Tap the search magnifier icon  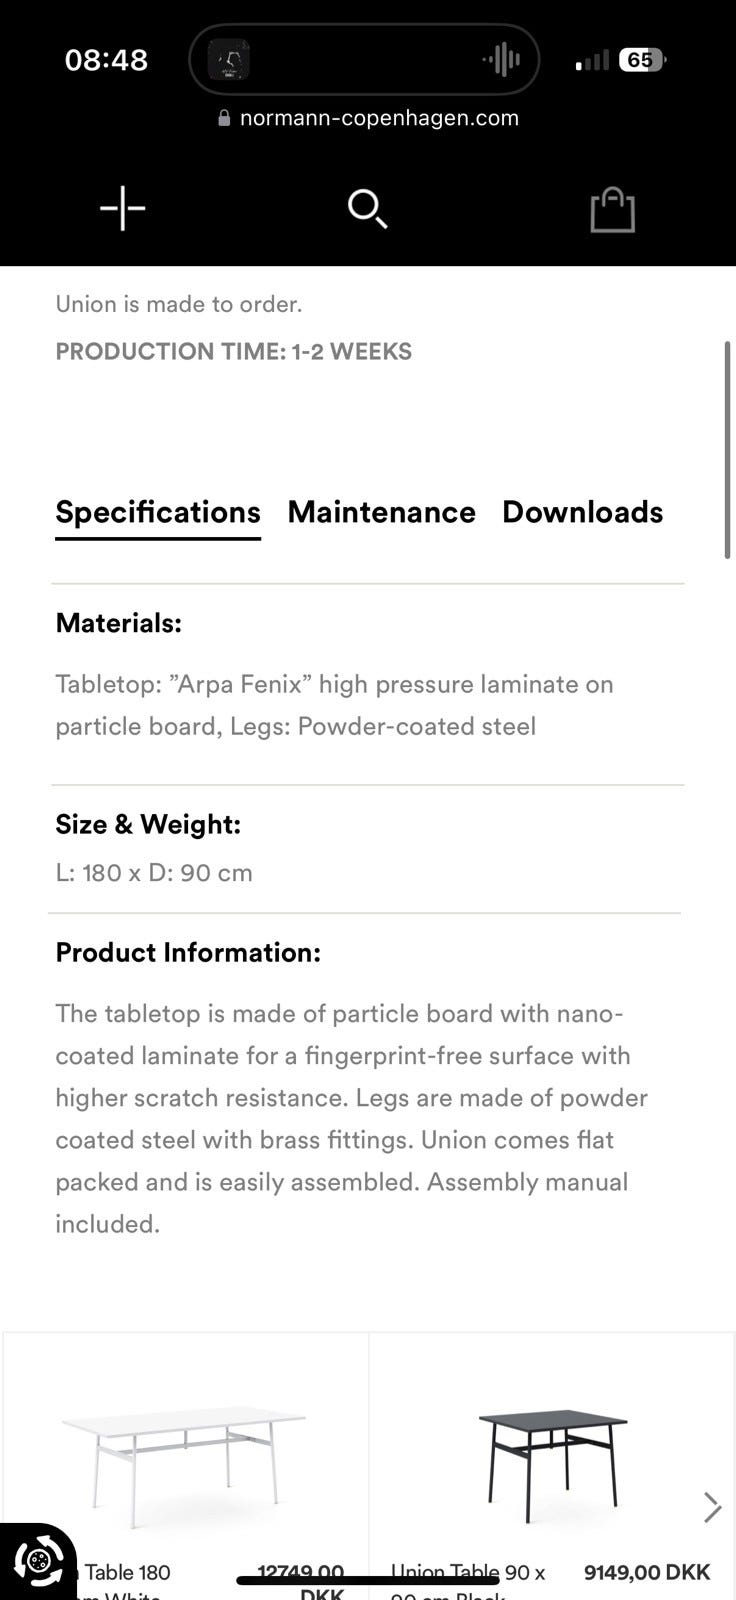(x=367, y=209)
